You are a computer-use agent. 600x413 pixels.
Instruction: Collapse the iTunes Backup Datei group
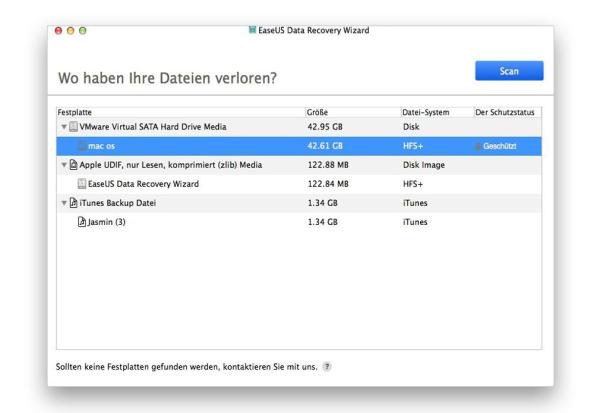click(64, 203)
